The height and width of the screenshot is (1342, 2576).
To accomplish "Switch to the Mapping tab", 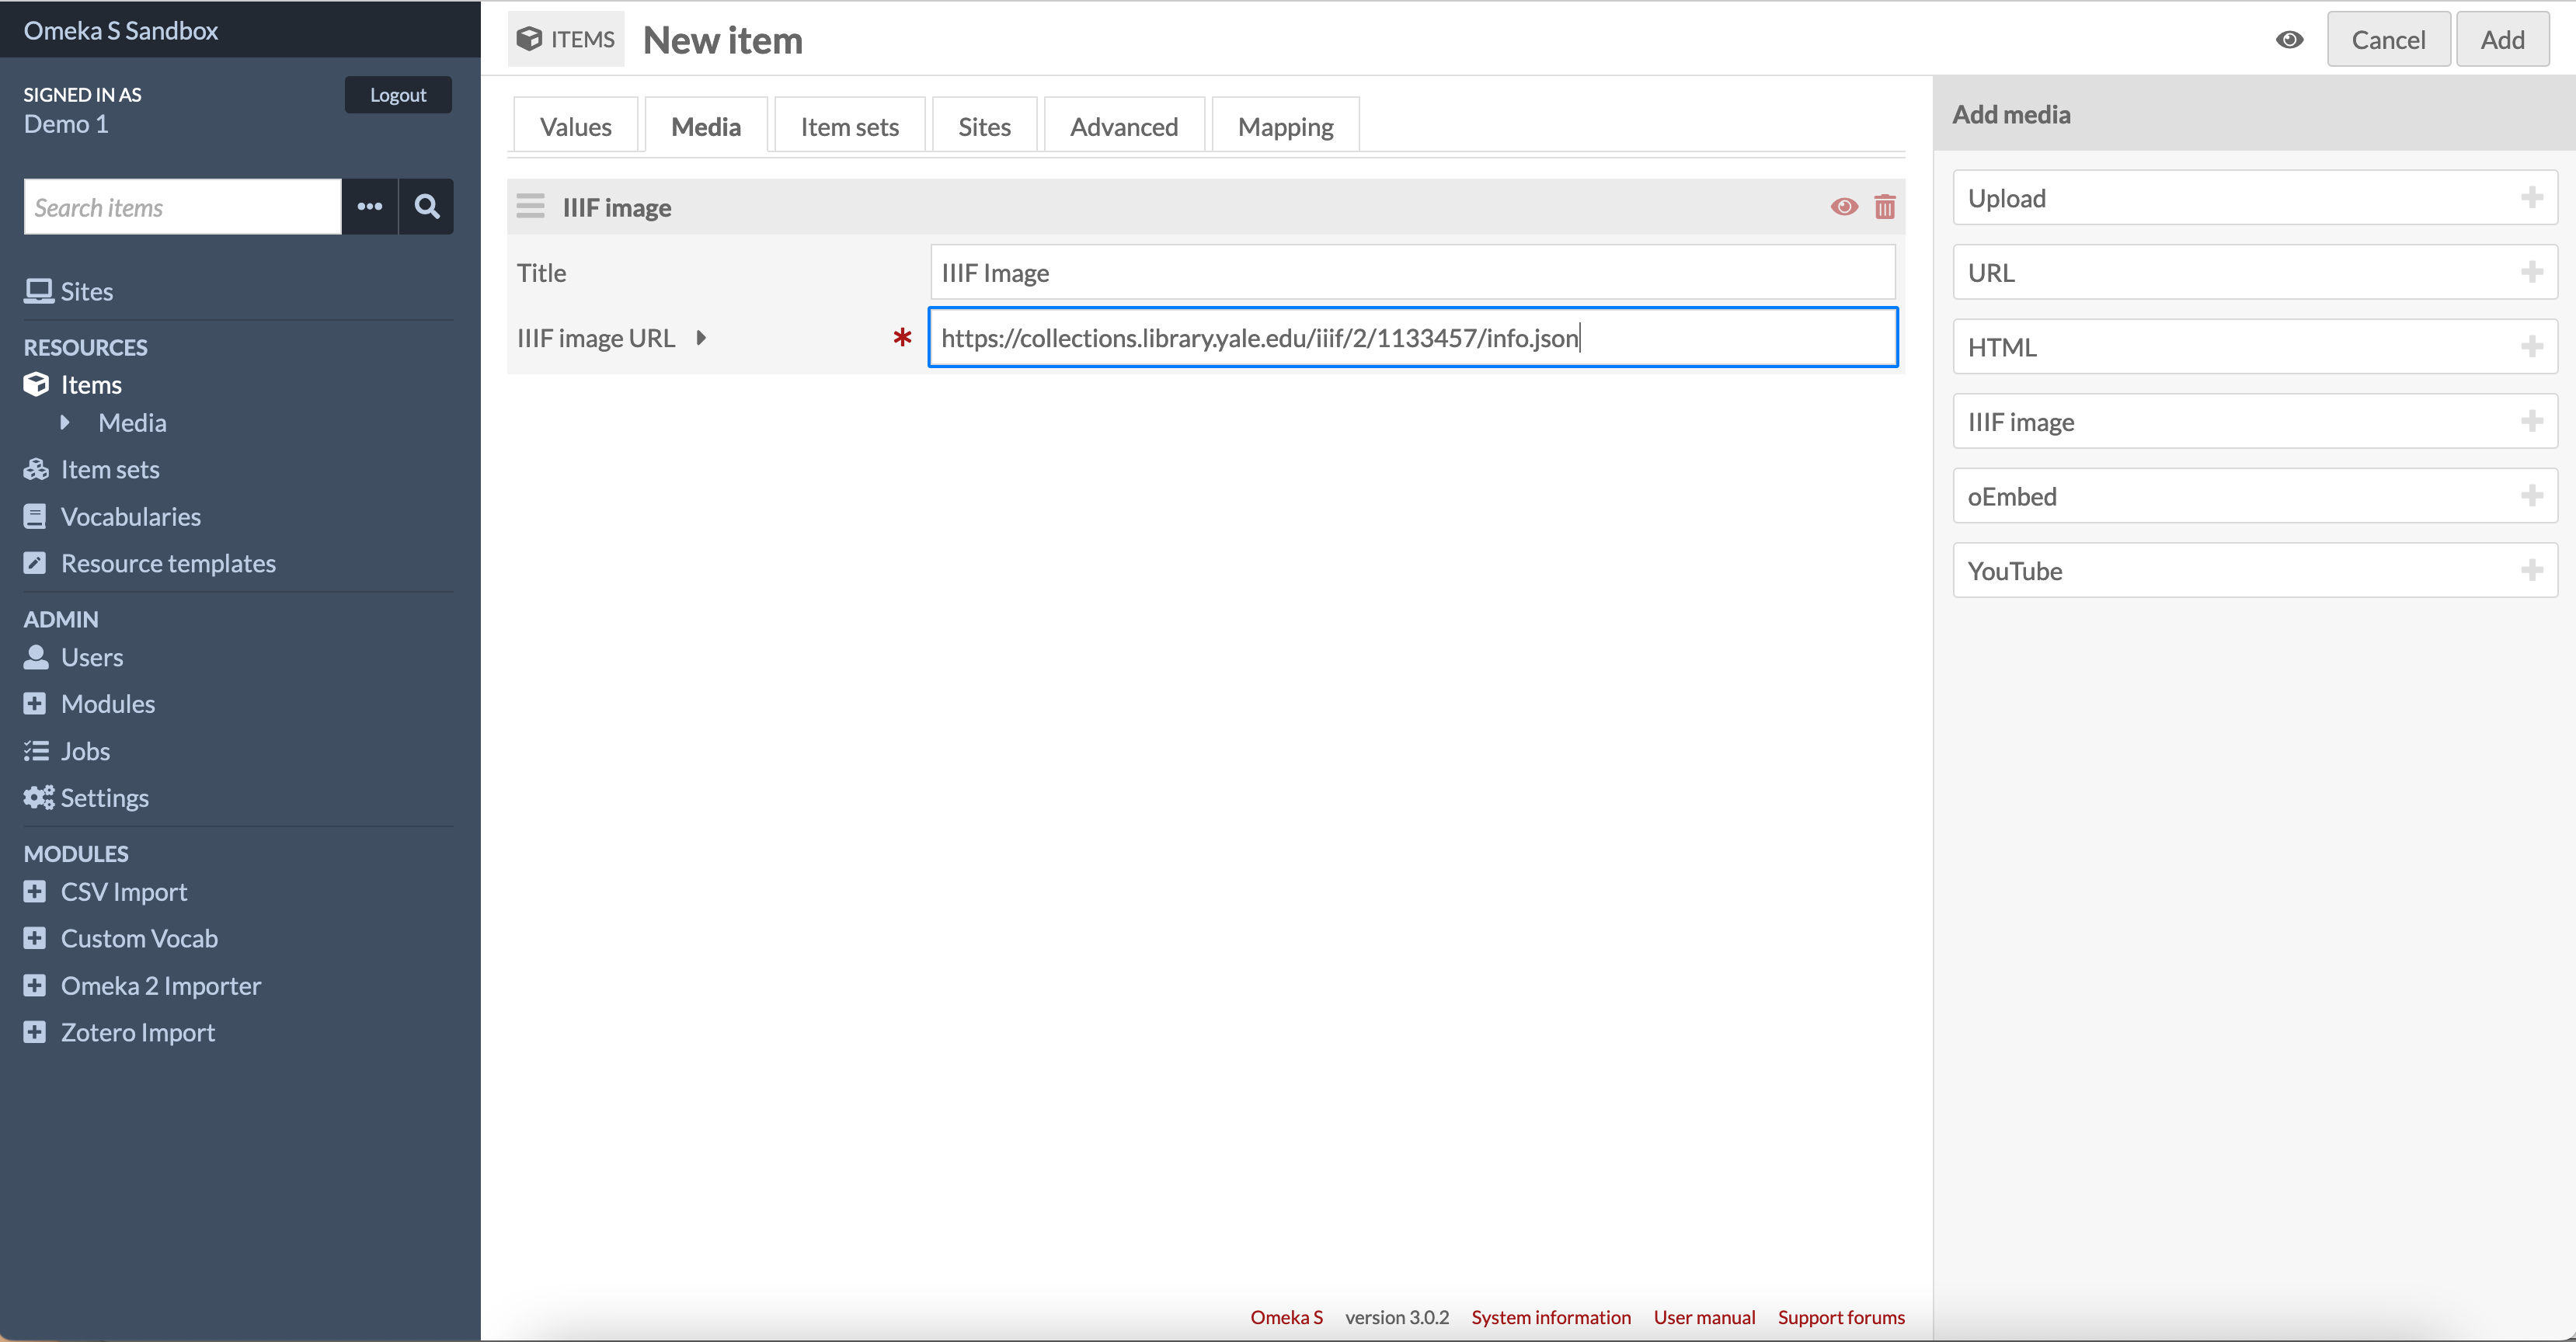I will tap(1286, 126).
